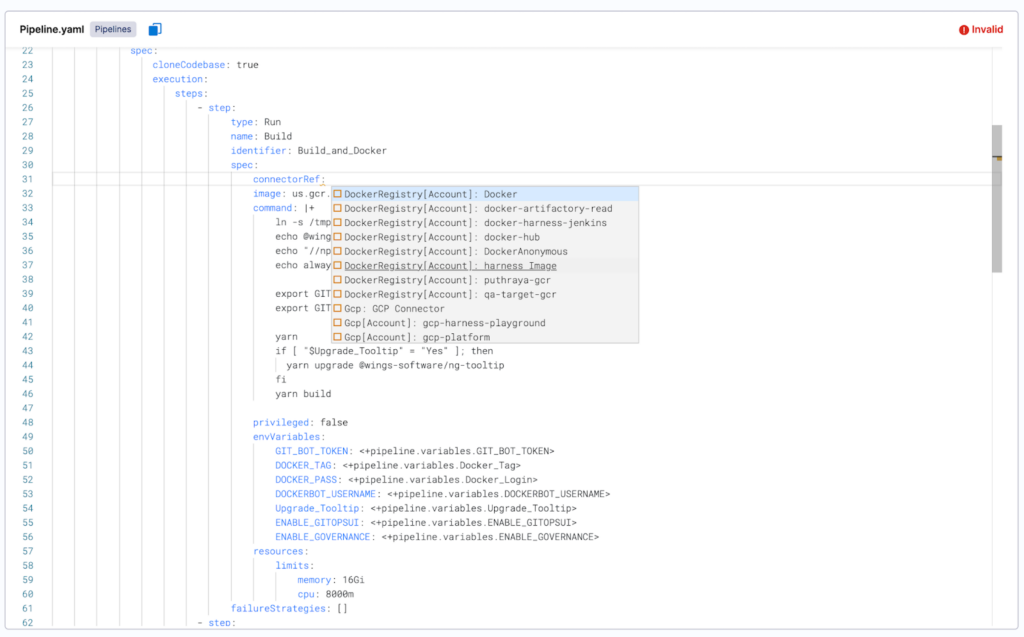Click the connector icon beside 'Docker' suggestion
The image size is (1024, 637).
pos(338,194)
